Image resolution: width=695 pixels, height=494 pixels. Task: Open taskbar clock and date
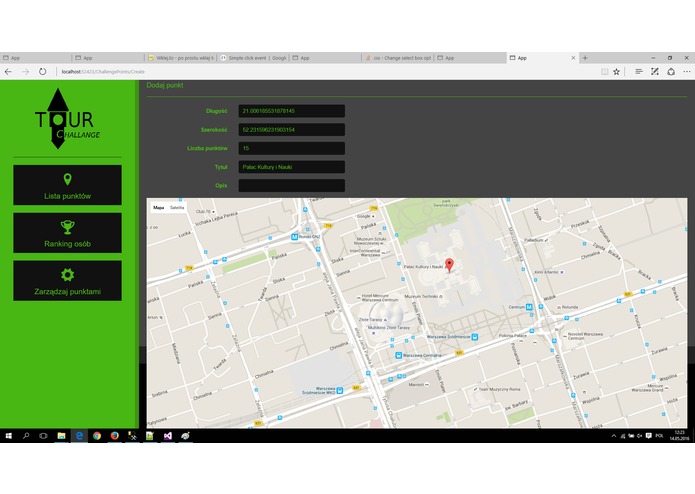click(x=679, y=436)
